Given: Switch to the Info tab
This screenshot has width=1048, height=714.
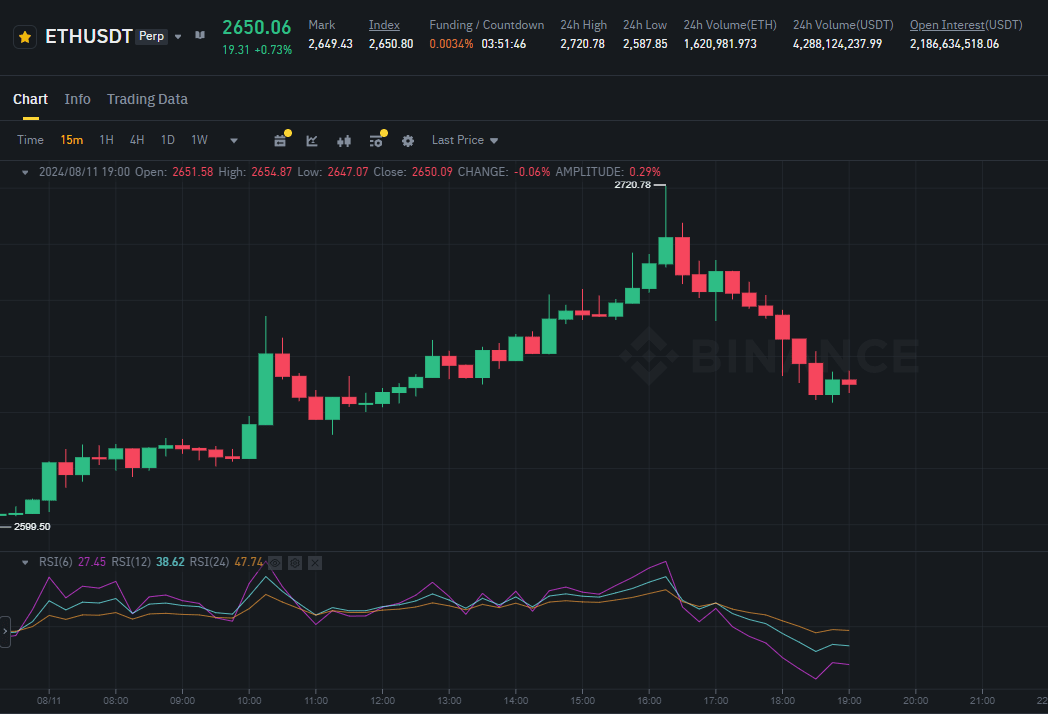Looking at the screenshot, I should coord(77,99).
